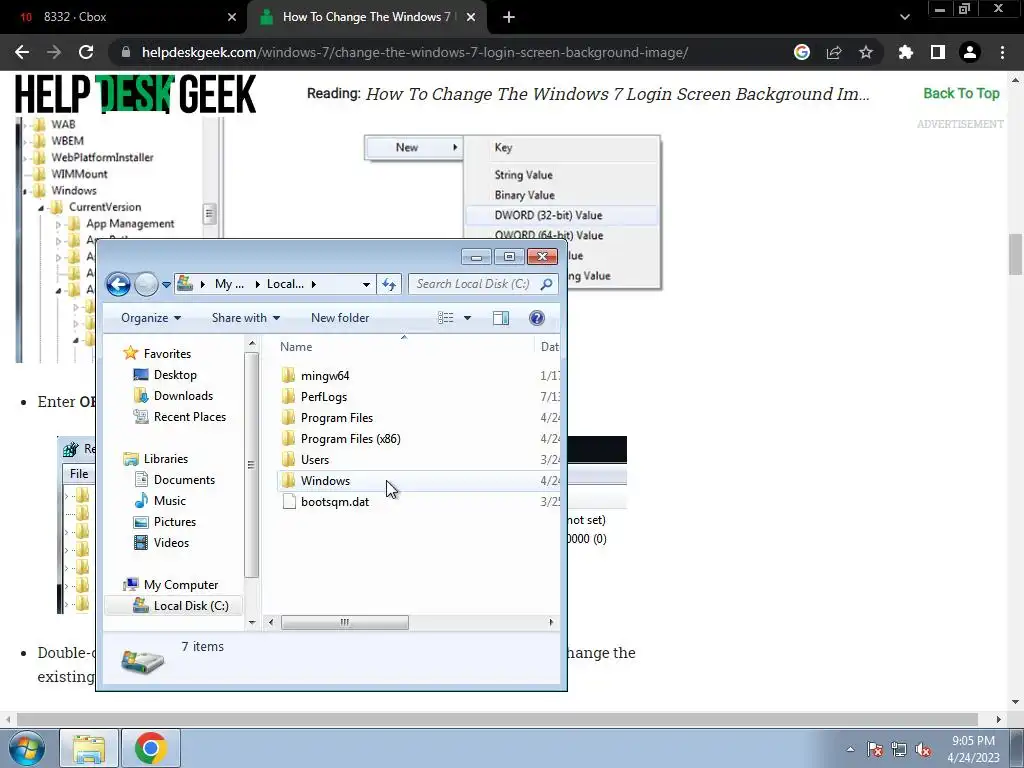Click the New folder button
The width and height of the screenshot is (1024, 768).
340,318
